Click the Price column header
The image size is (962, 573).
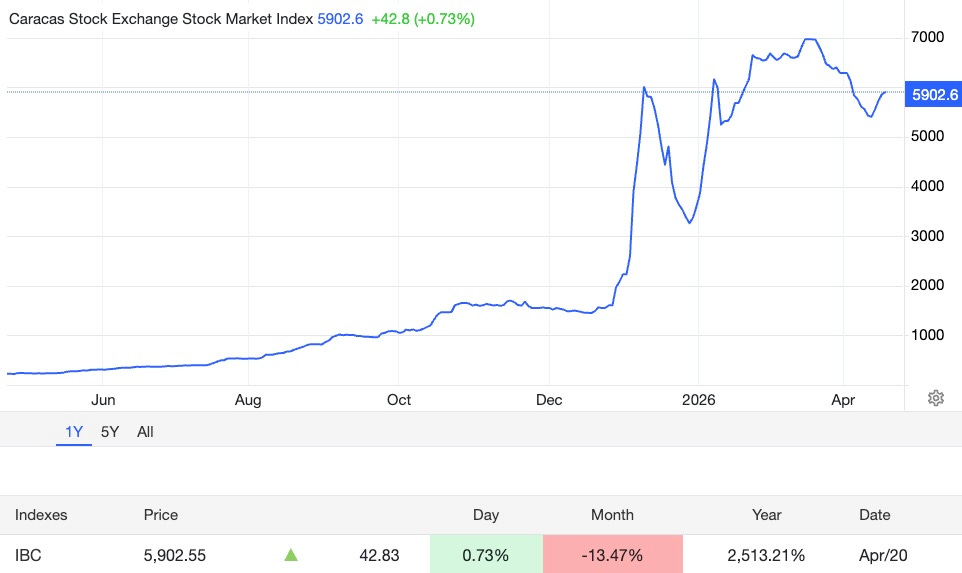pyautogui.click(x=161, y=515)
